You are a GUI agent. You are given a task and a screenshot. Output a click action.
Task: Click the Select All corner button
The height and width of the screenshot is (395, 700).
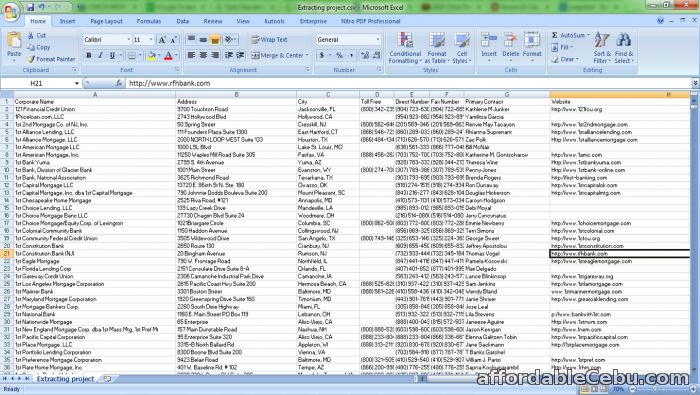pyautogui.click(x=7, y=94)
